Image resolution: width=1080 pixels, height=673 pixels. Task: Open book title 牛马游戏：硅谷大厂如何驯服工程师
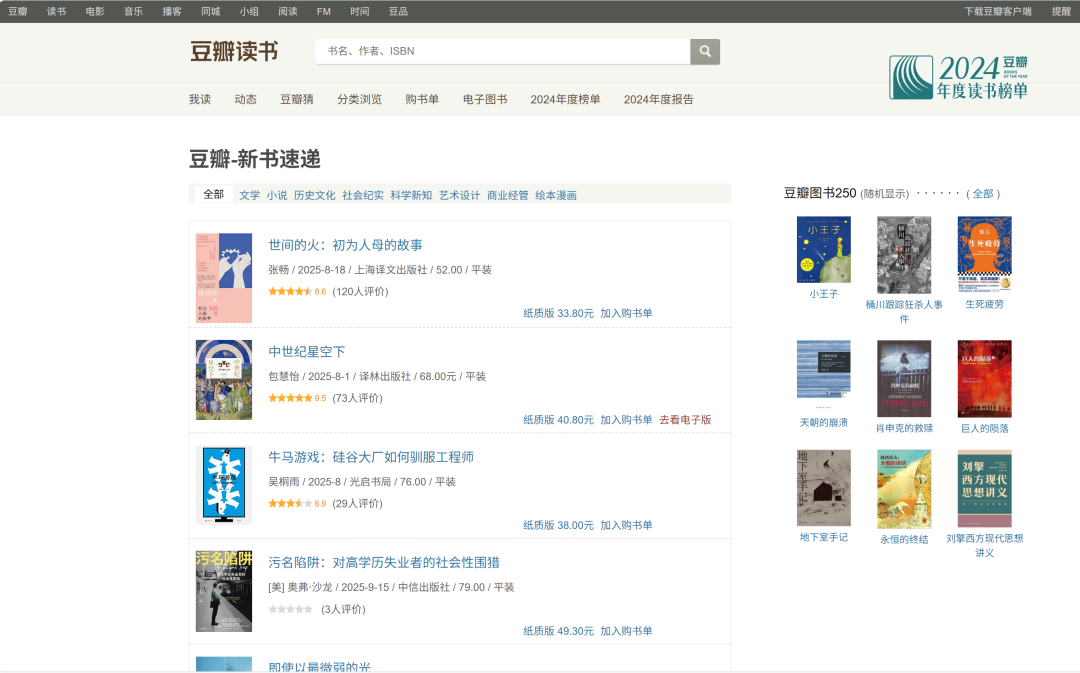pos(371,457)
